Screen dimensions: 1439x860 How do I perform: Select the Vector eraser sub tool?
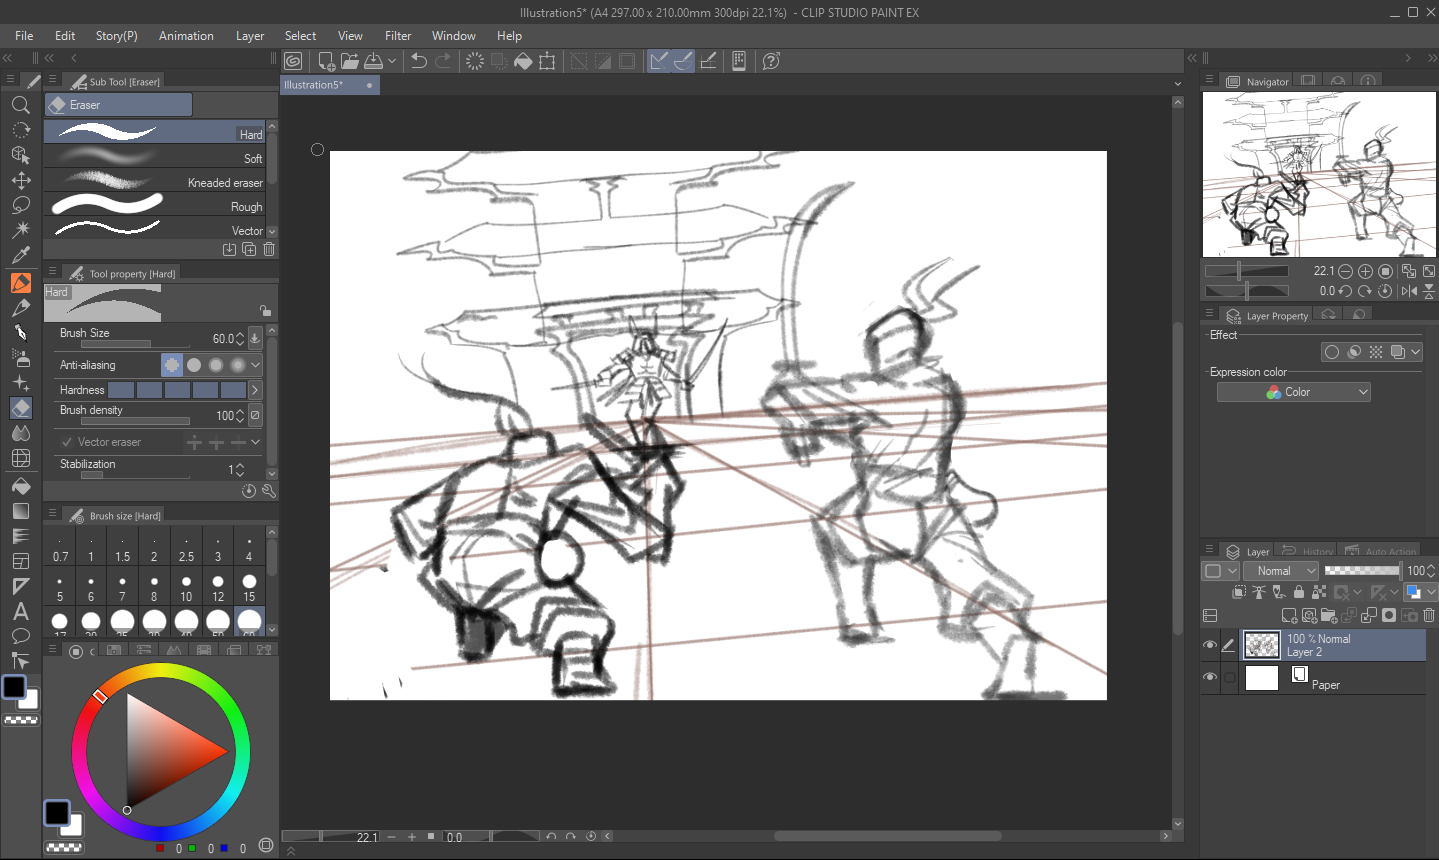155,228
